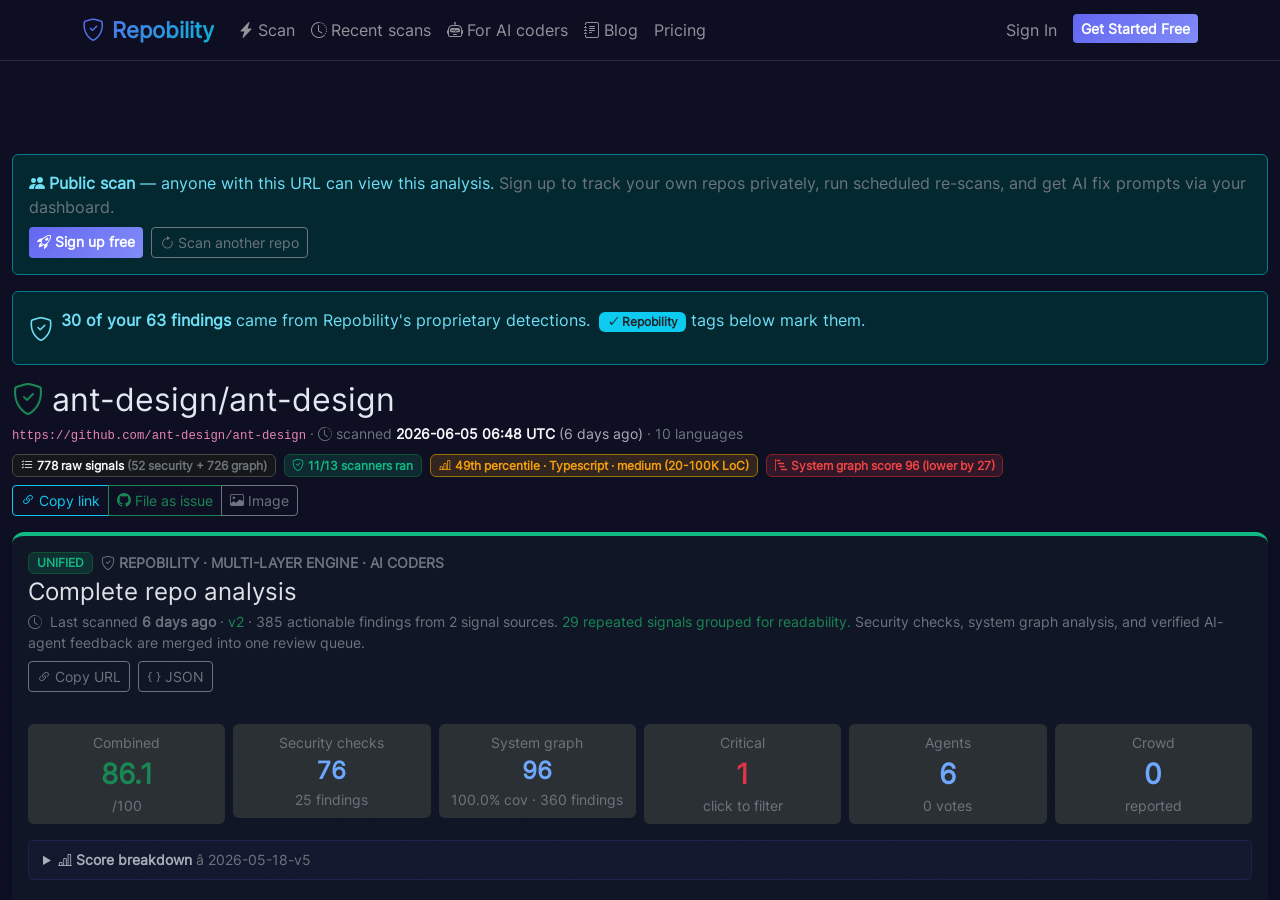Click '29 repeated signals grouped for readability' text

(706, 622)
